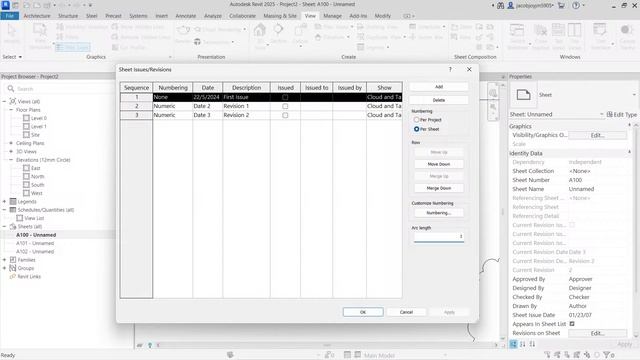
Task: Click the Help question mark icon
Action: 576,5
